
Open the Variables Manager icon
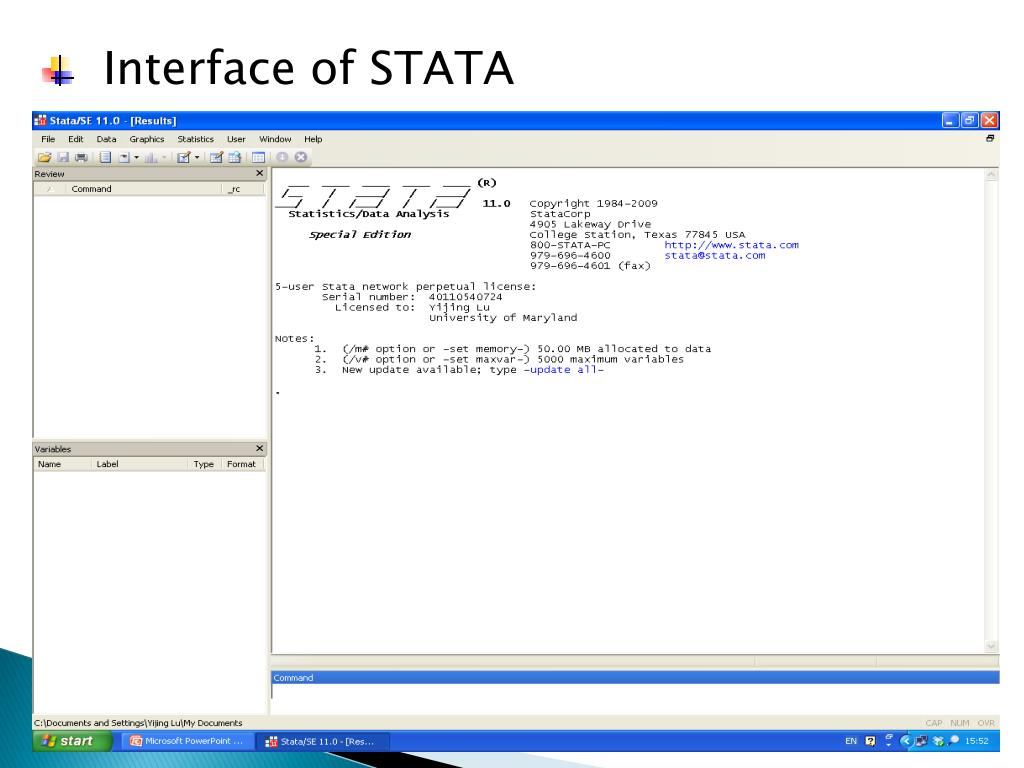coord(259,157)
